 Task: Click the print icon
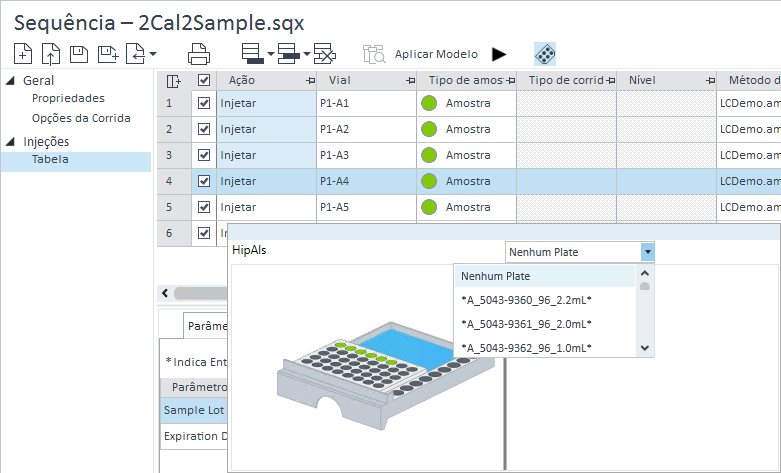click(198, 54)
